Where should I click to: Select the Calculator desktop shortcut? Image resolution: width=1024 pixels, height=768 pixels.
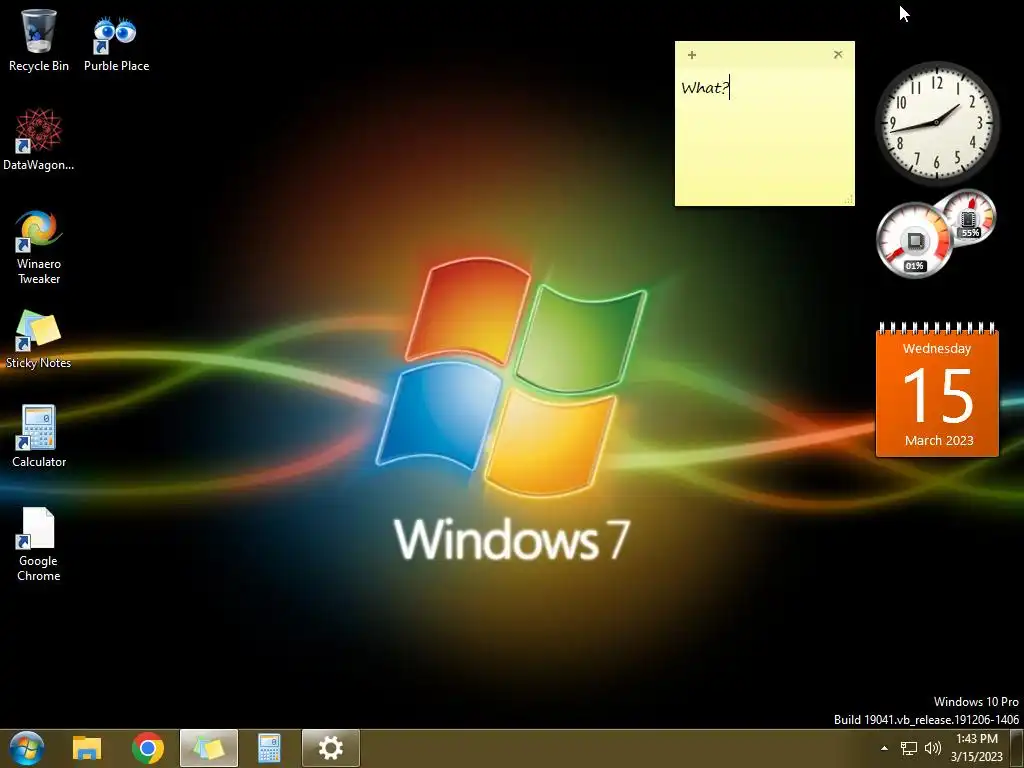39,436
